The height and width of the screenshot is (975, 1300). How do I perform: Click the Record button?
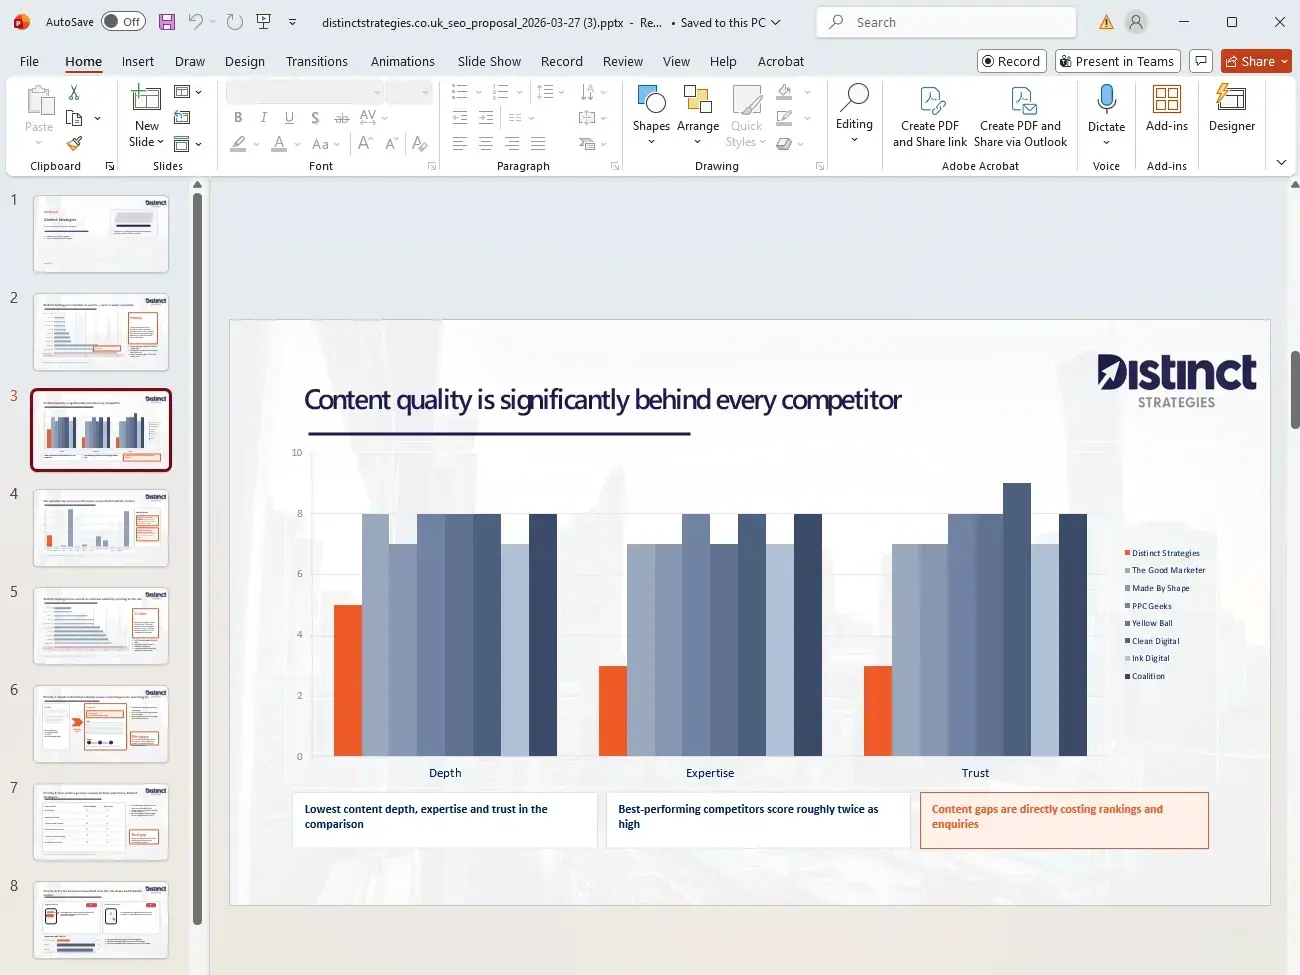click(1011, 61)
